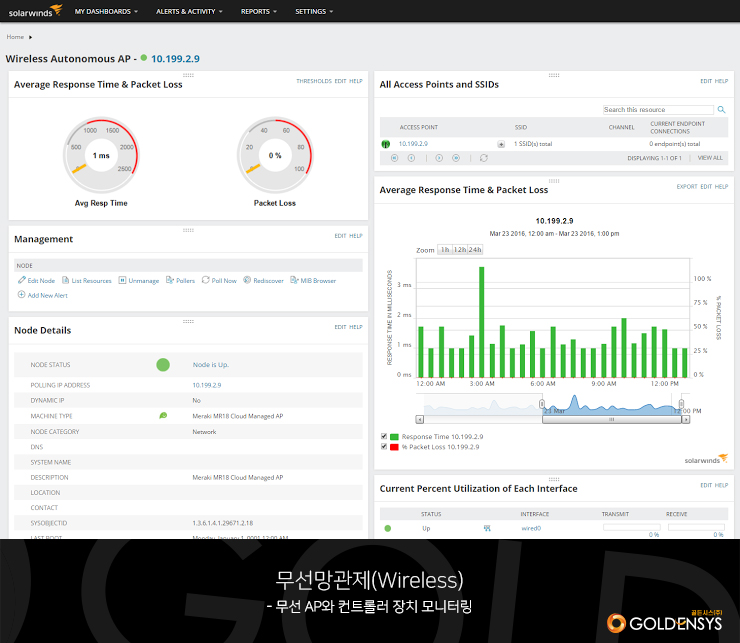Click '1.3.6.1.4.1.29671.2.18' SysObjectID value
740x643 pixels.
coord(222,523)
